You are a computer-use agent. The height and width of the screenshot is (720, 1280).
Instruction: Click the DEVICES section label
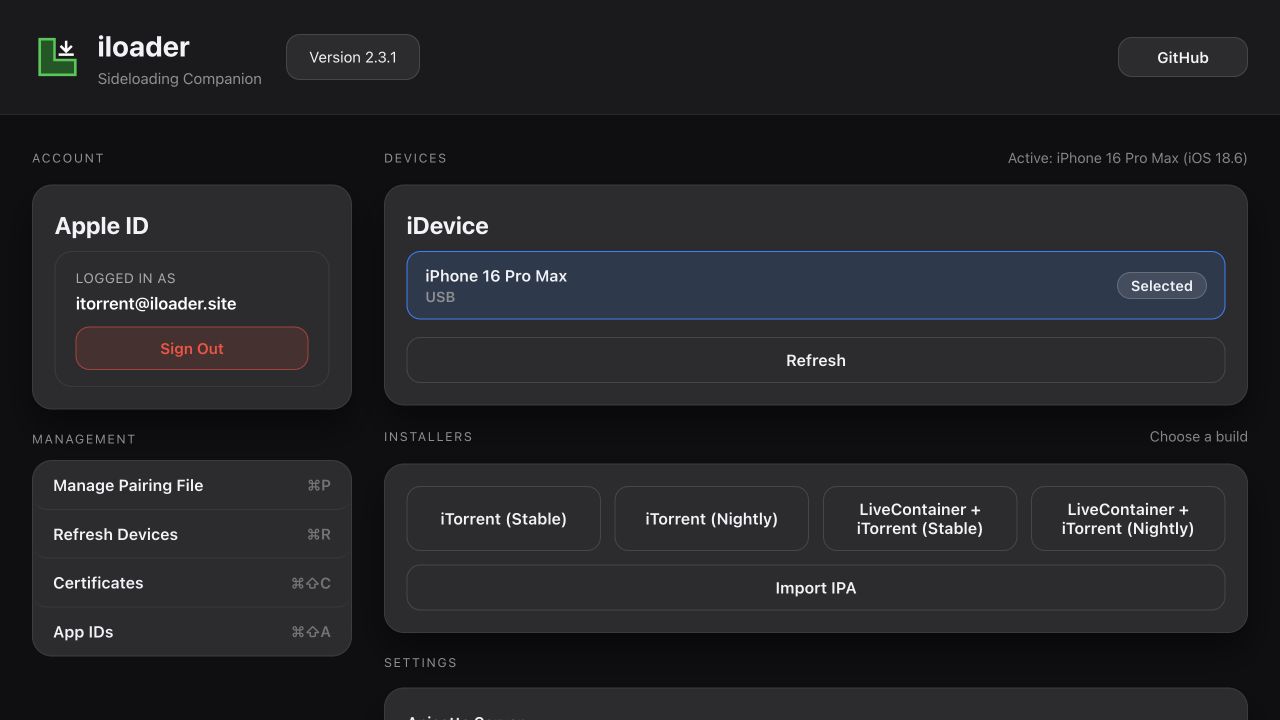point(415,158)
